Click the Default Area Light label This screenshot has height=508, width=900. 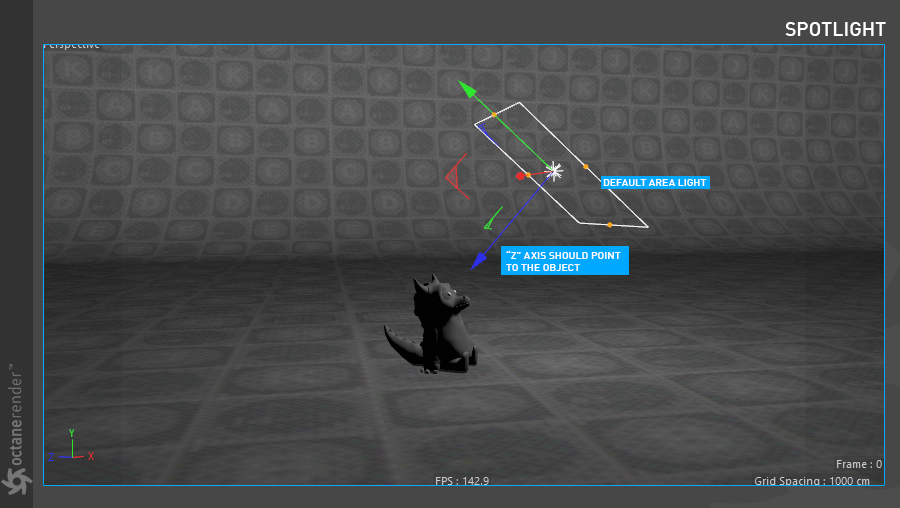[654, 183]
